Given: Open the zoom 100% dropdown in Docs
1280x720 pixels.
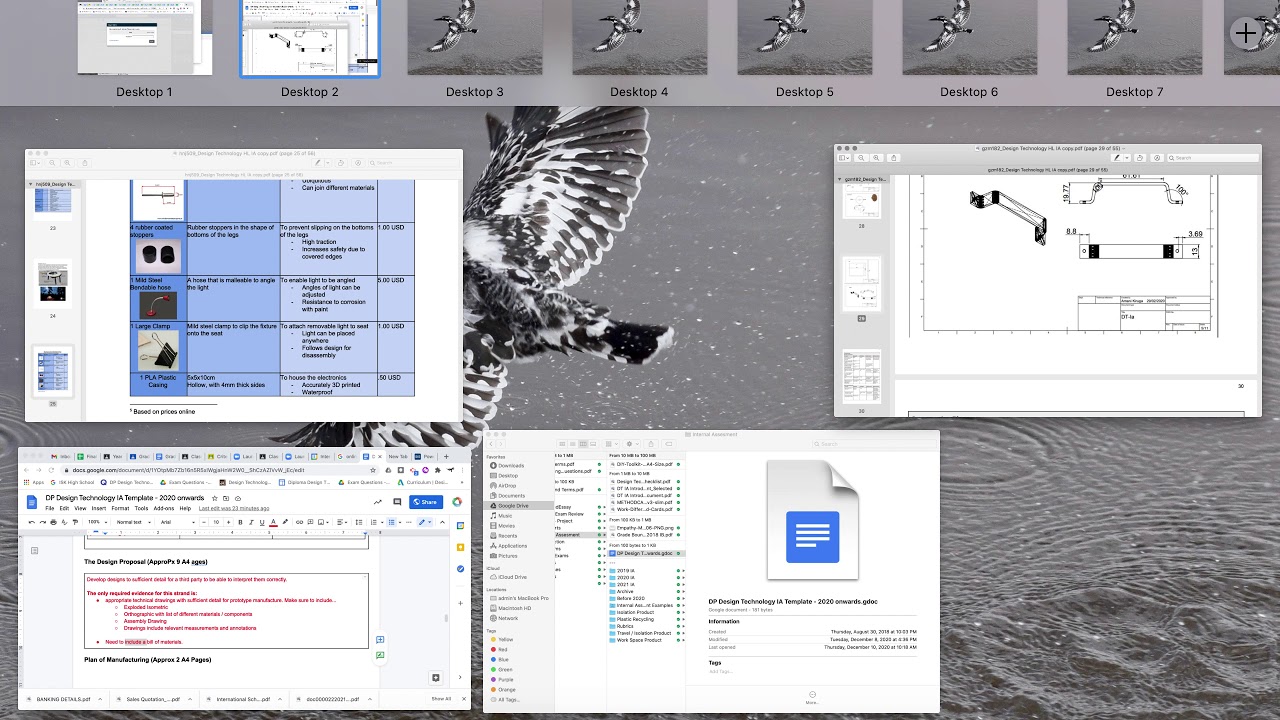Looking at the screenshot, I should [97, 522].
